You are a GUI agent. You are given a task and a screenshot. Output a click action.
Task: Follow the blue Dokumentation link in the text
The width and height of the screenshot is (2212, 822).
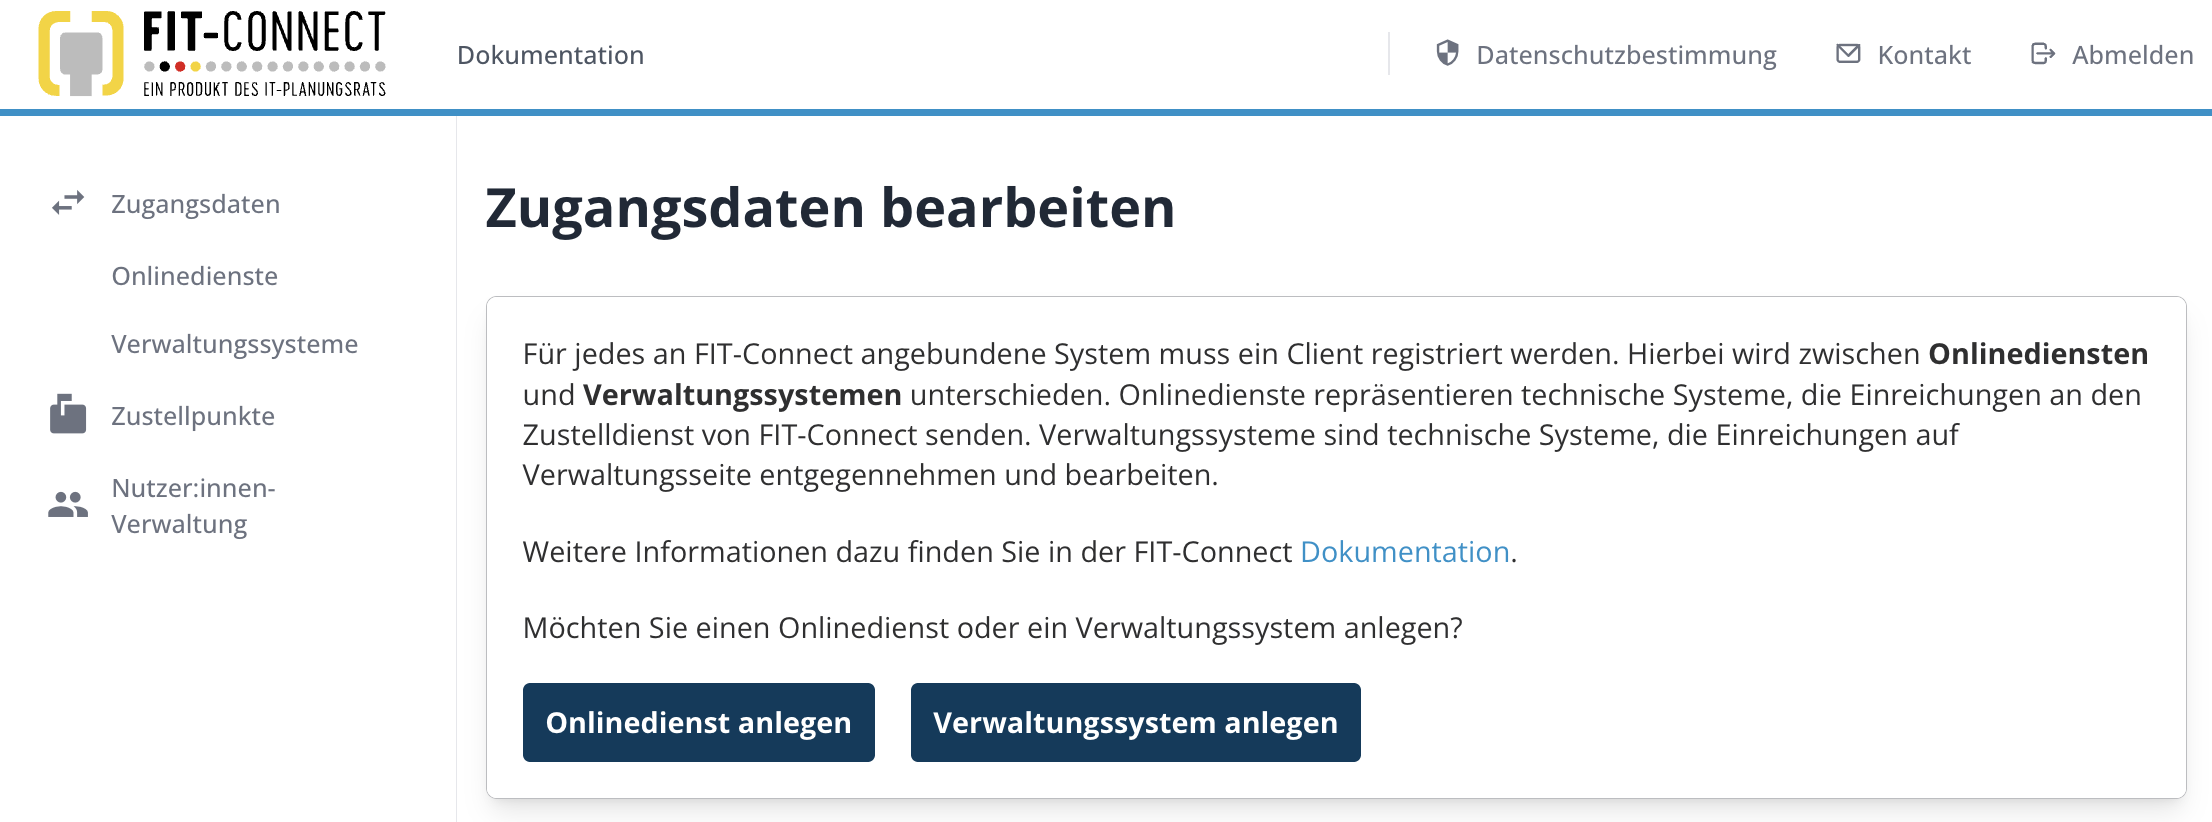(x=1404, y=552)
